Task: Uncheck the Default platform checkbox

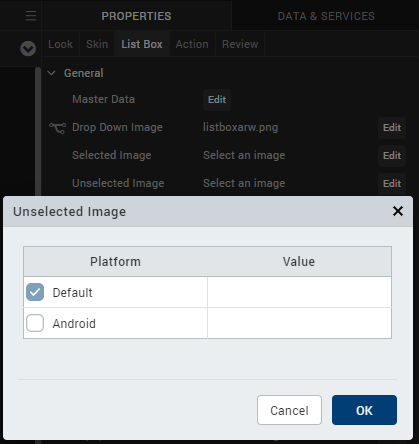Action: tap(35, 292)
